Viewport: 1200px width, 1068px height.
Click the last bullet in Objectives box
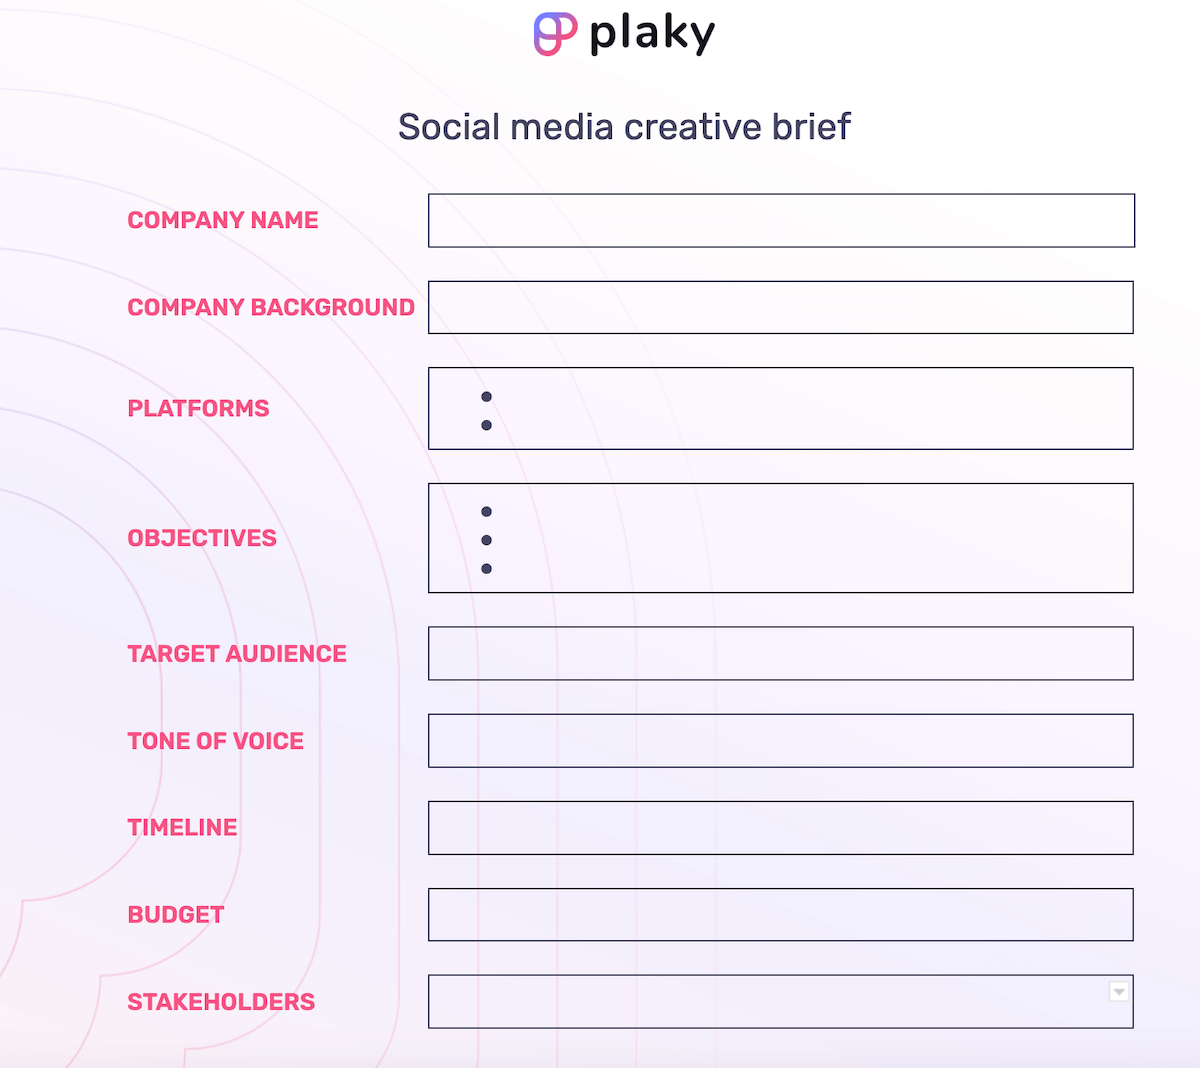pos(487,569)
